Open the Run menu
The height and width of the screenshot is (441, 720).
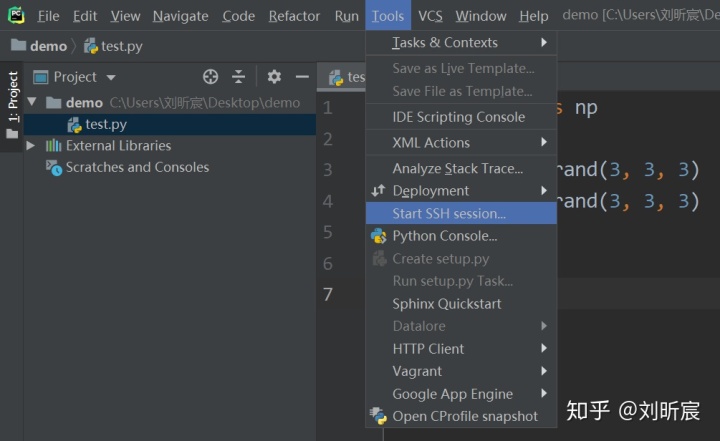[x=346, y=16]
